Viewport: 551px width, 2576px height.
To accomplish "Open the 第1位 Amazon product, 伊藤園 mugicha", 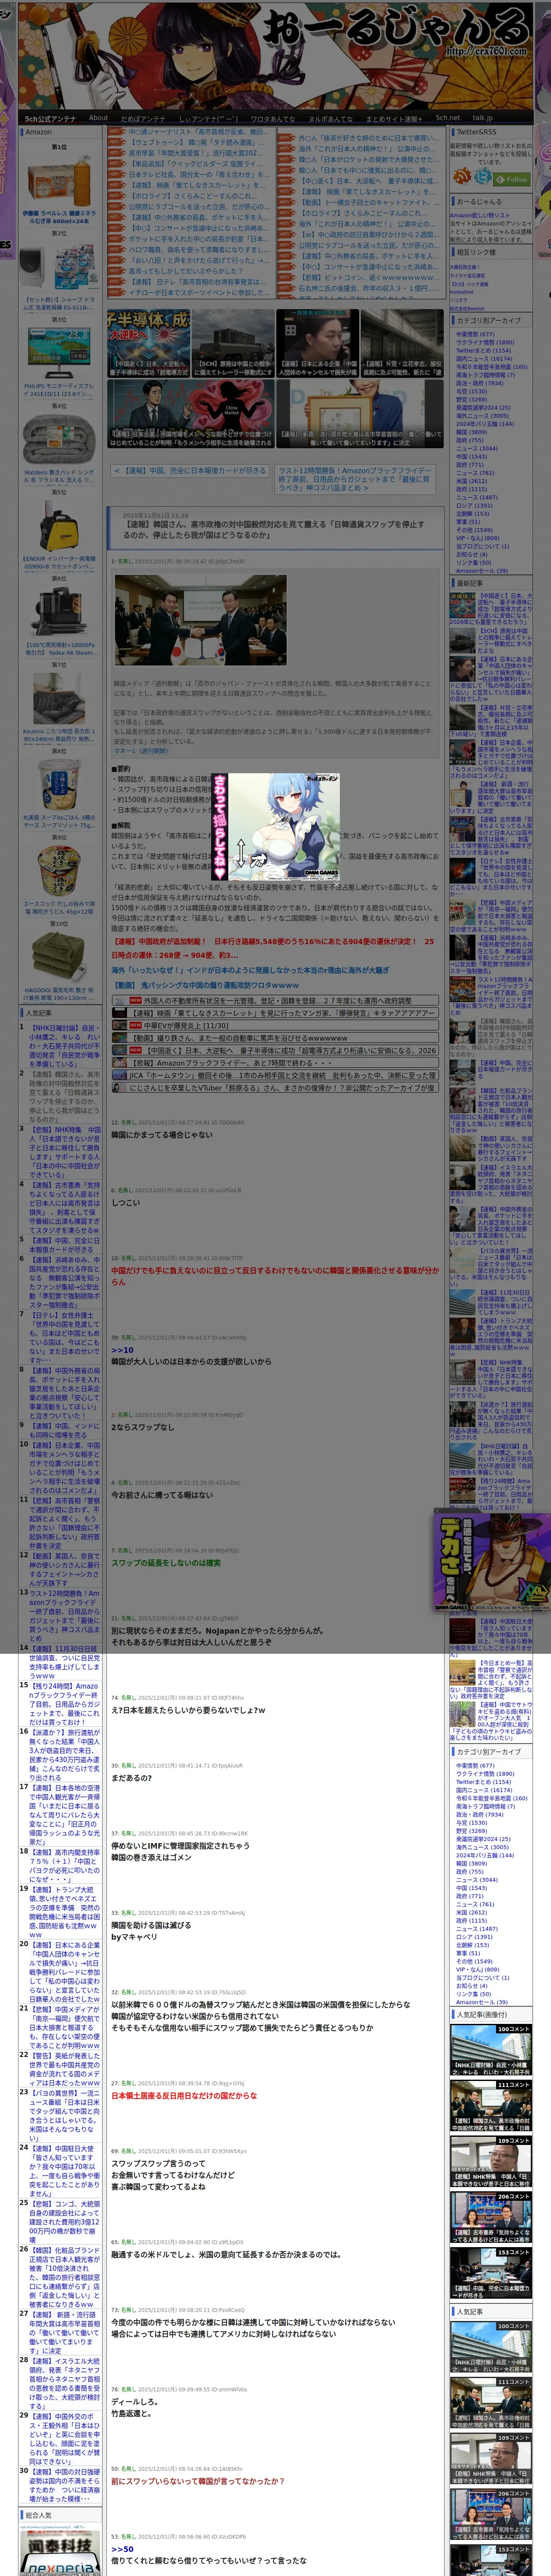I will 59,181.
